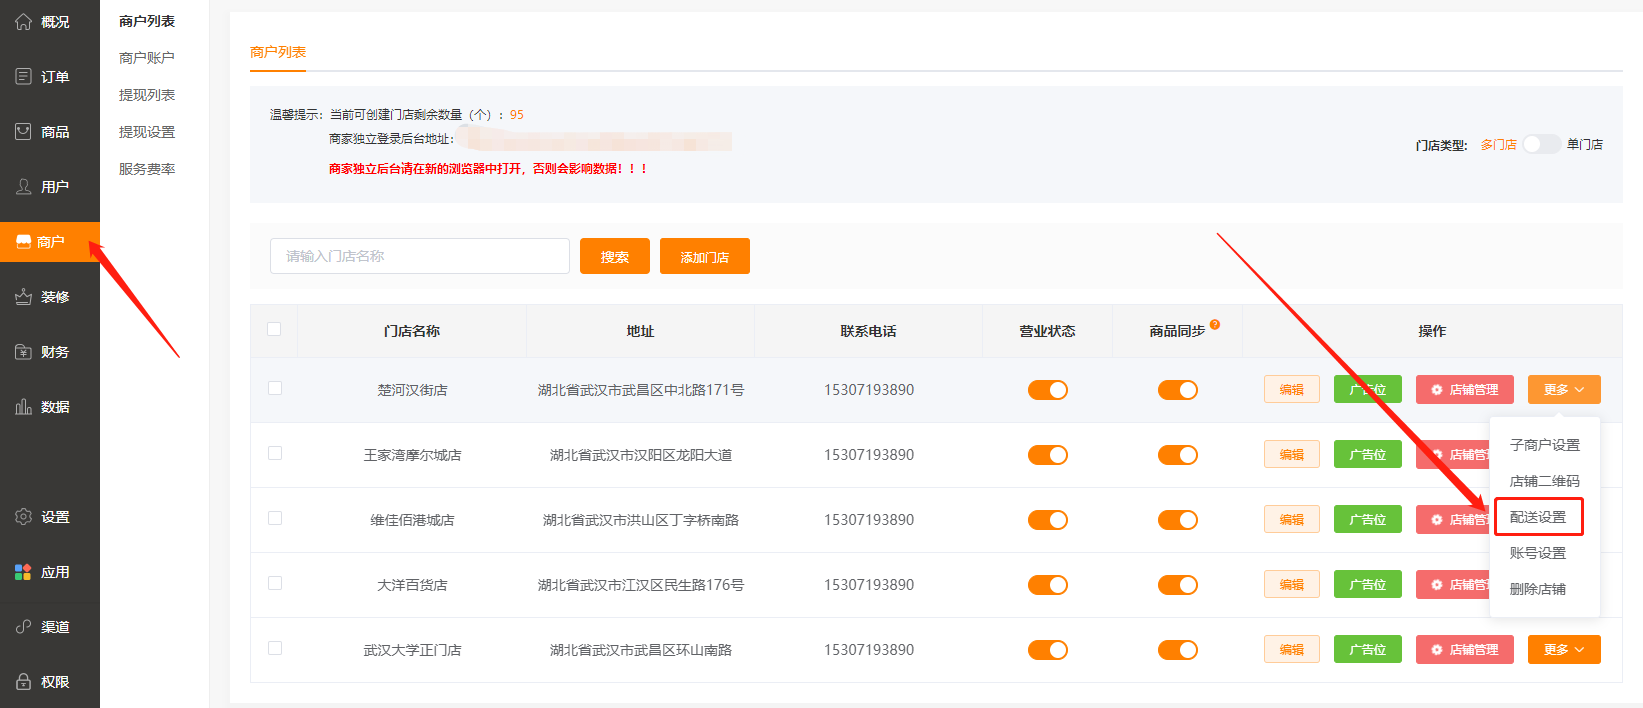
Task: Choose 配送设置 from the dropdown menu
Action: point(1538,517)
